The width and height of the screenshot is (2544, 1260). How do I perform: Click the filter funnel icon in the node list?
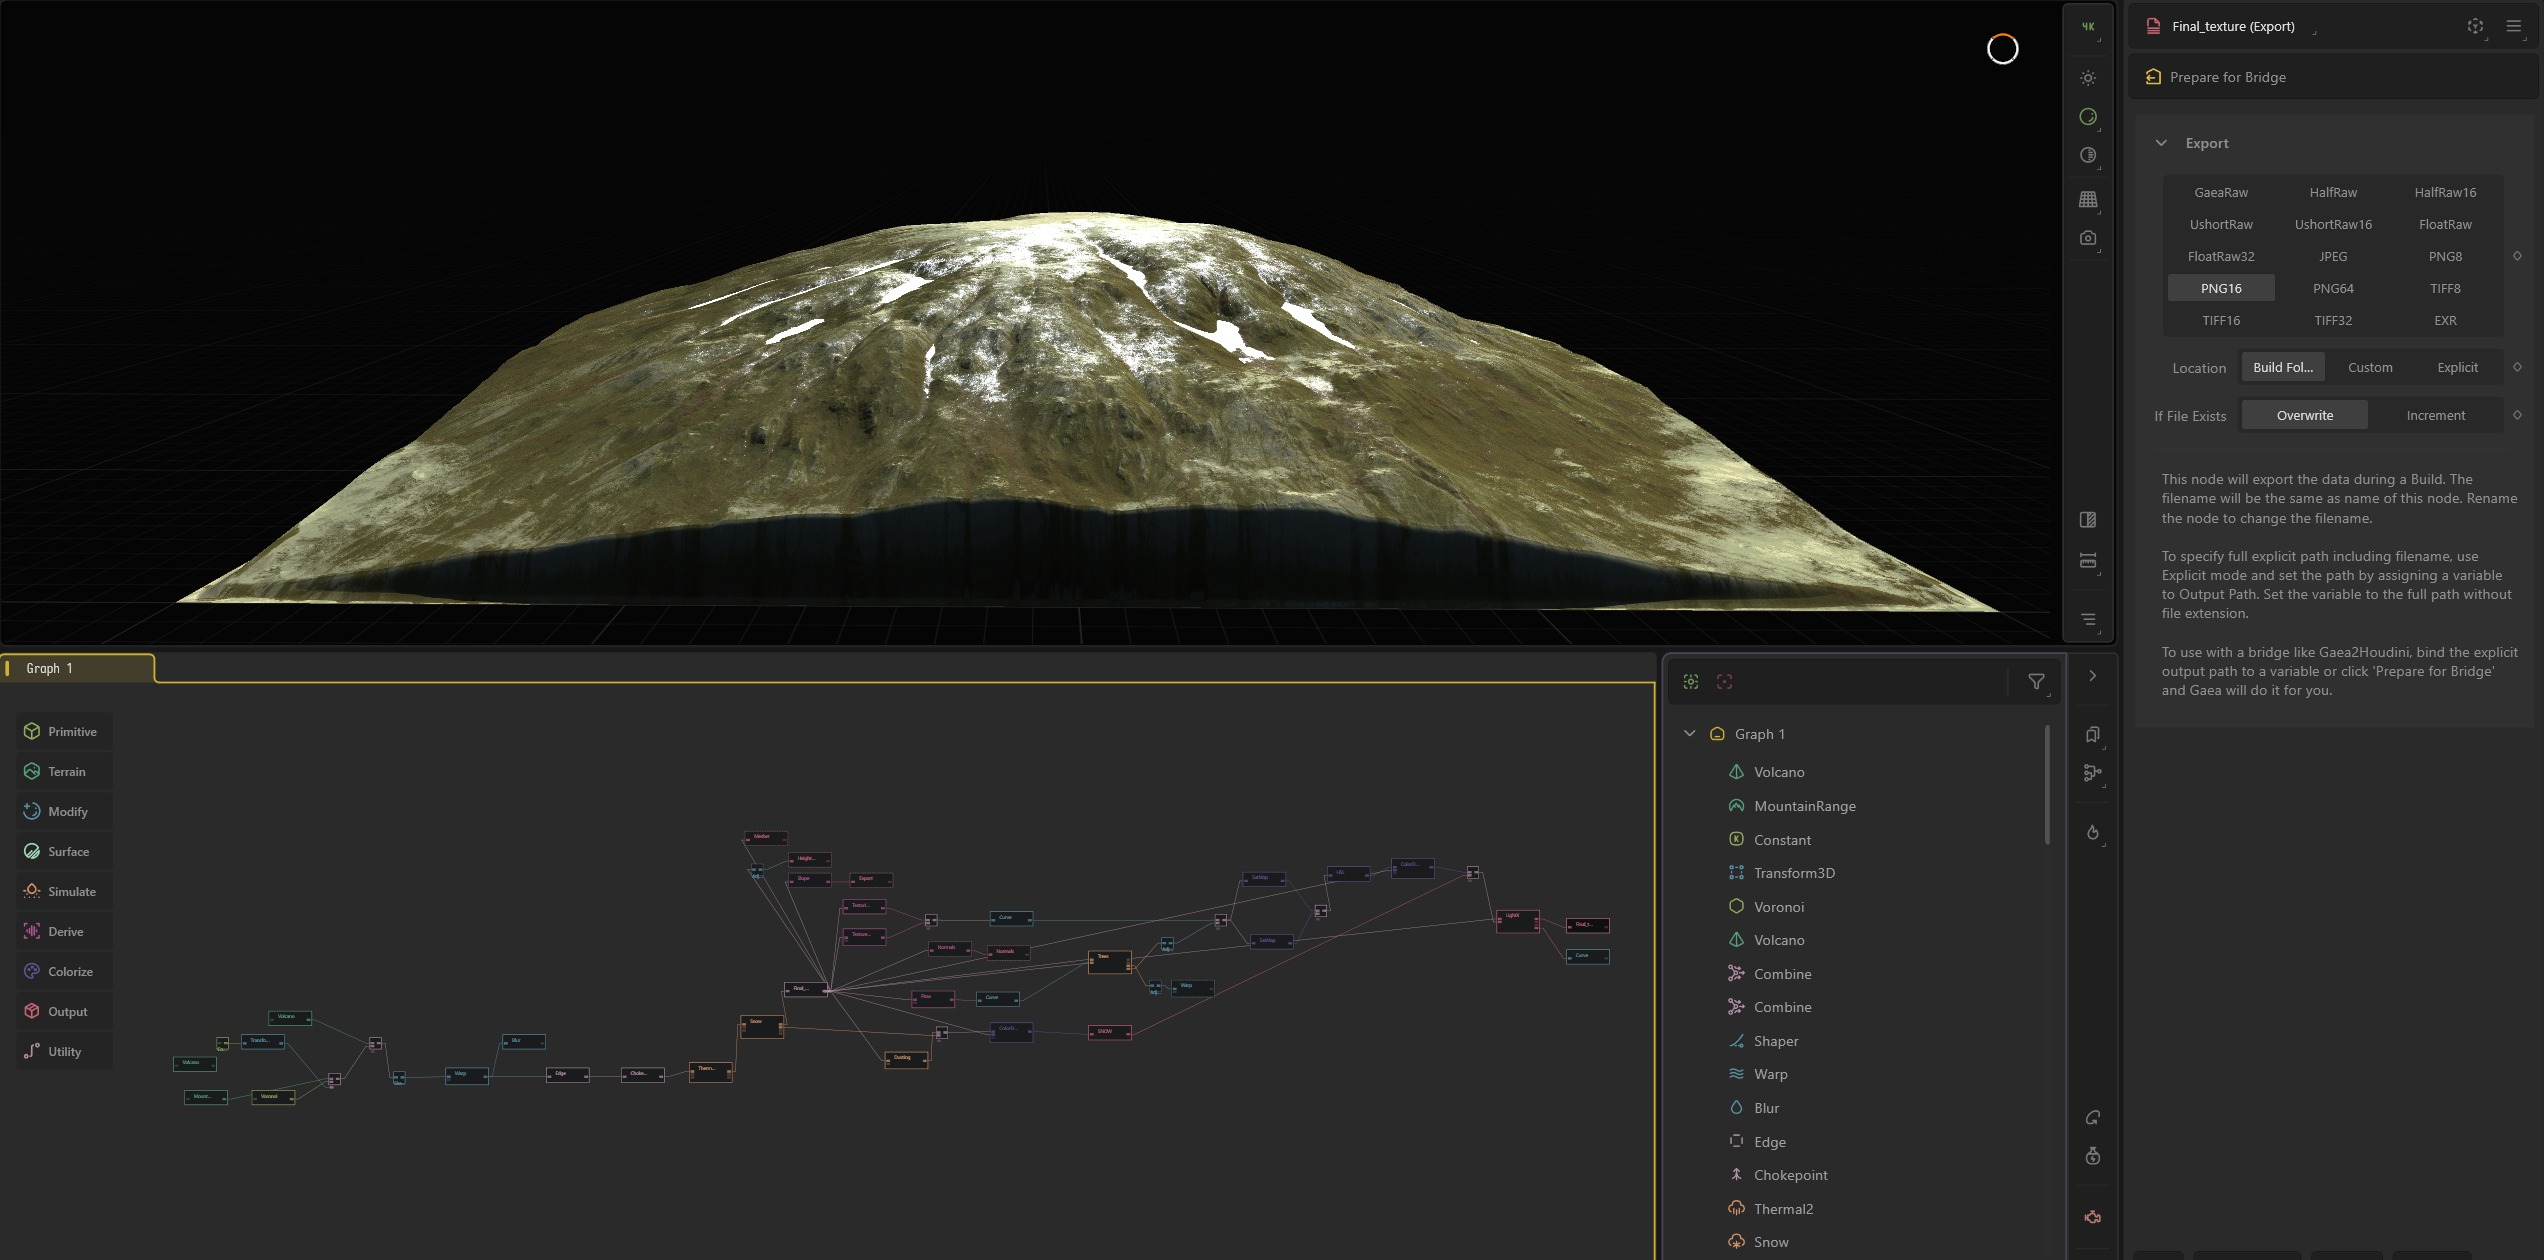coord(2035,682)
